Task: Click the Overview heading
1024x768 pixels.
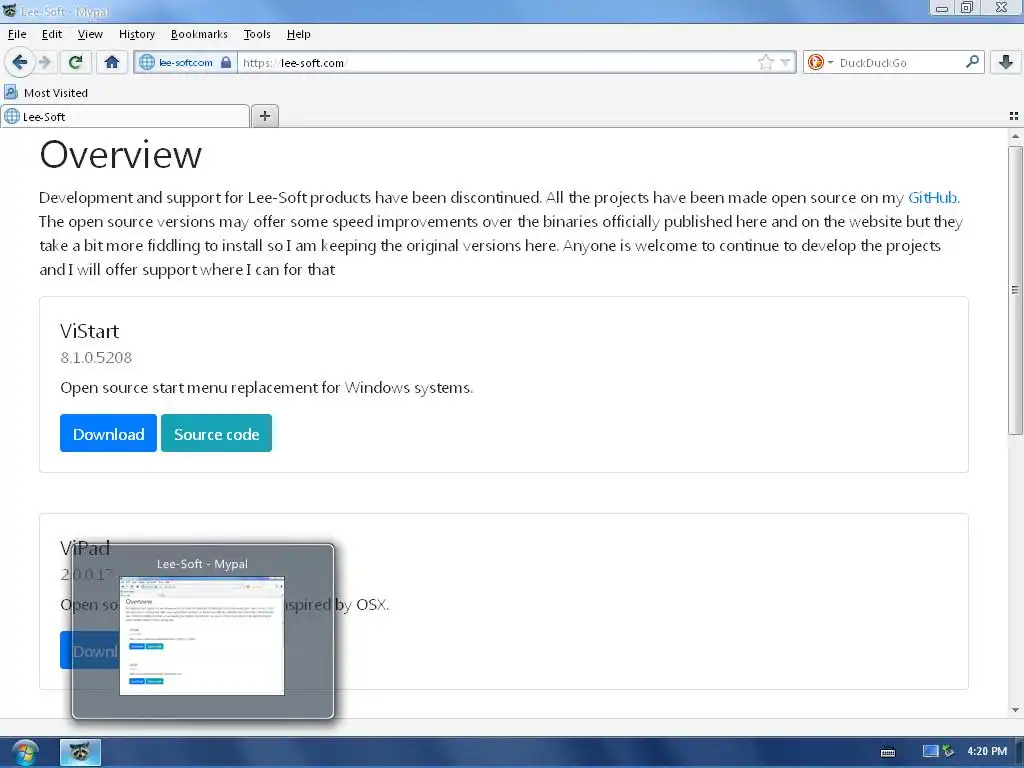Action: click(121, 155)
